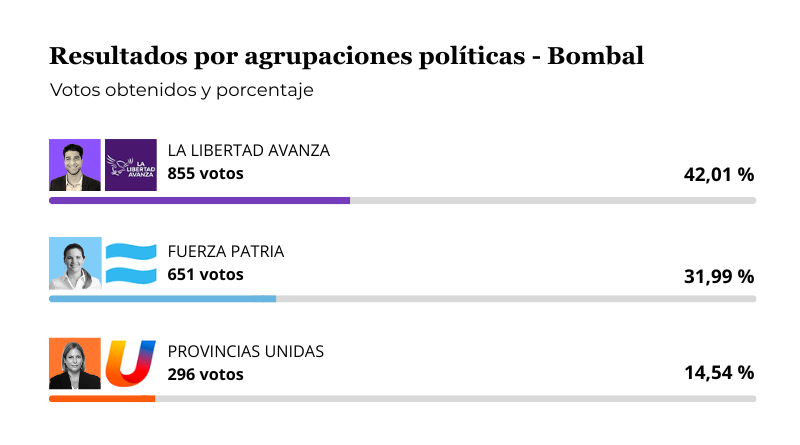Click the Fuerza Patria flag logo

(x=131, y=264)
